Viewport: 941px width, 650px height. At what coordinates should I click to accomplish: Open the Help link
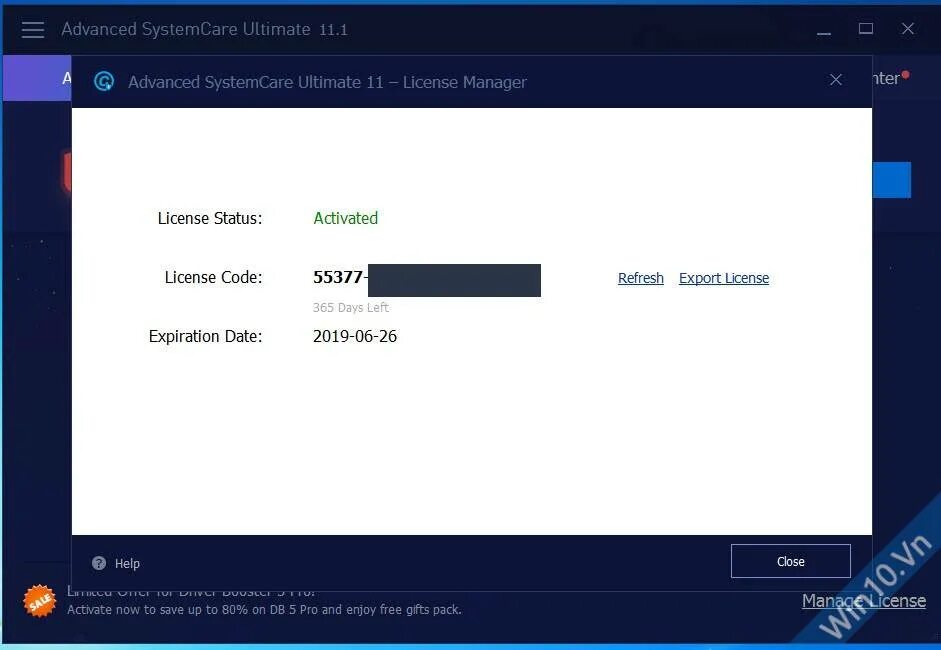tap(127, 564)
